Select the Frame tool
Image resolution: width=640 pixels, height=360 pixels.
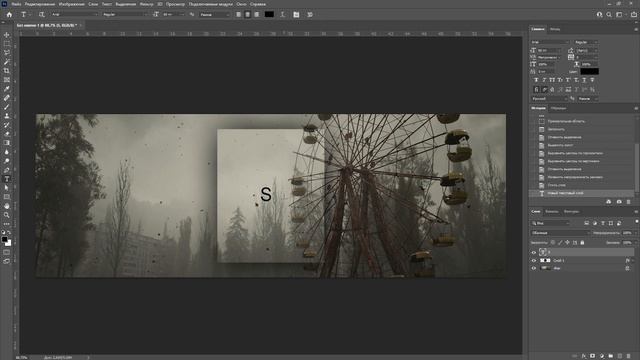pos(7,80)
